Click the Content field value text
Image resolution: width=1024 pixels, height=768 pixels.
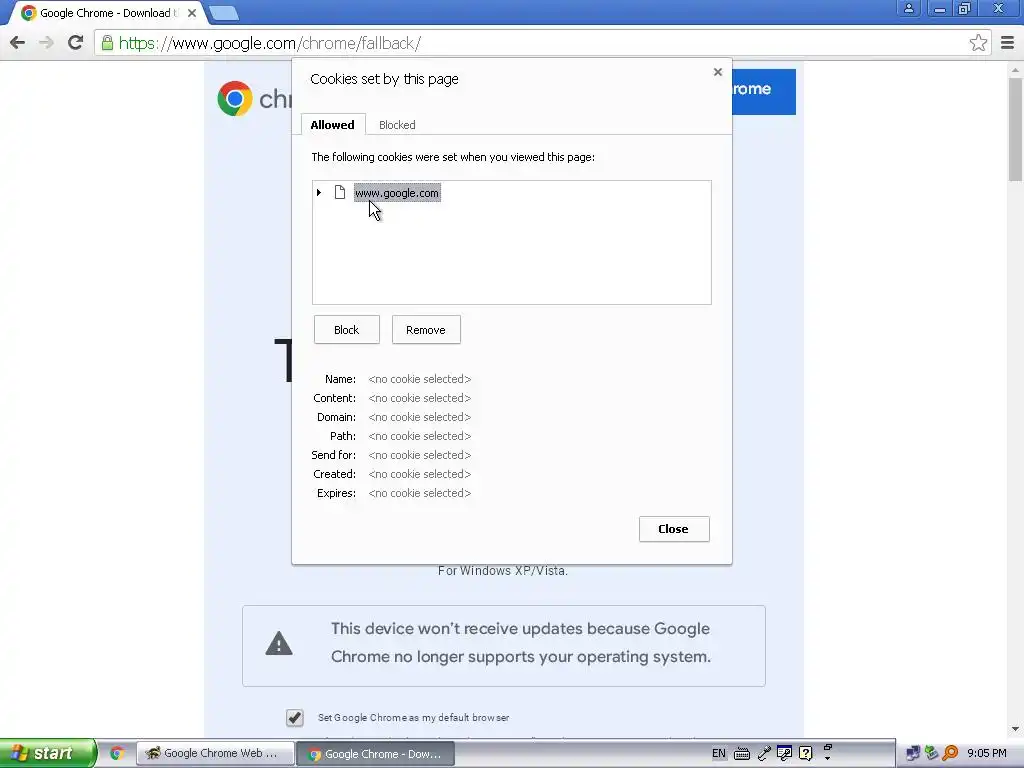[420, 398]
